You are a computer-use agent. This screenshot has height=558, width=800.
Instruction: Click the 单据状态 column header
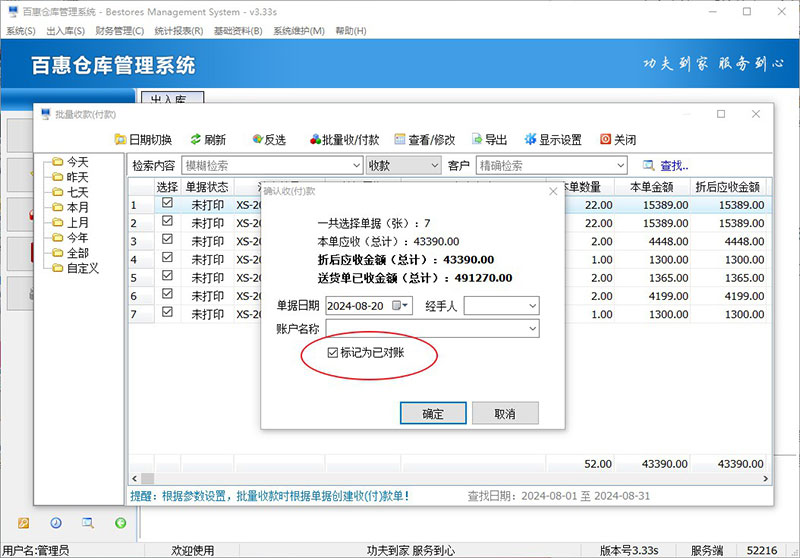click(207, 187)
